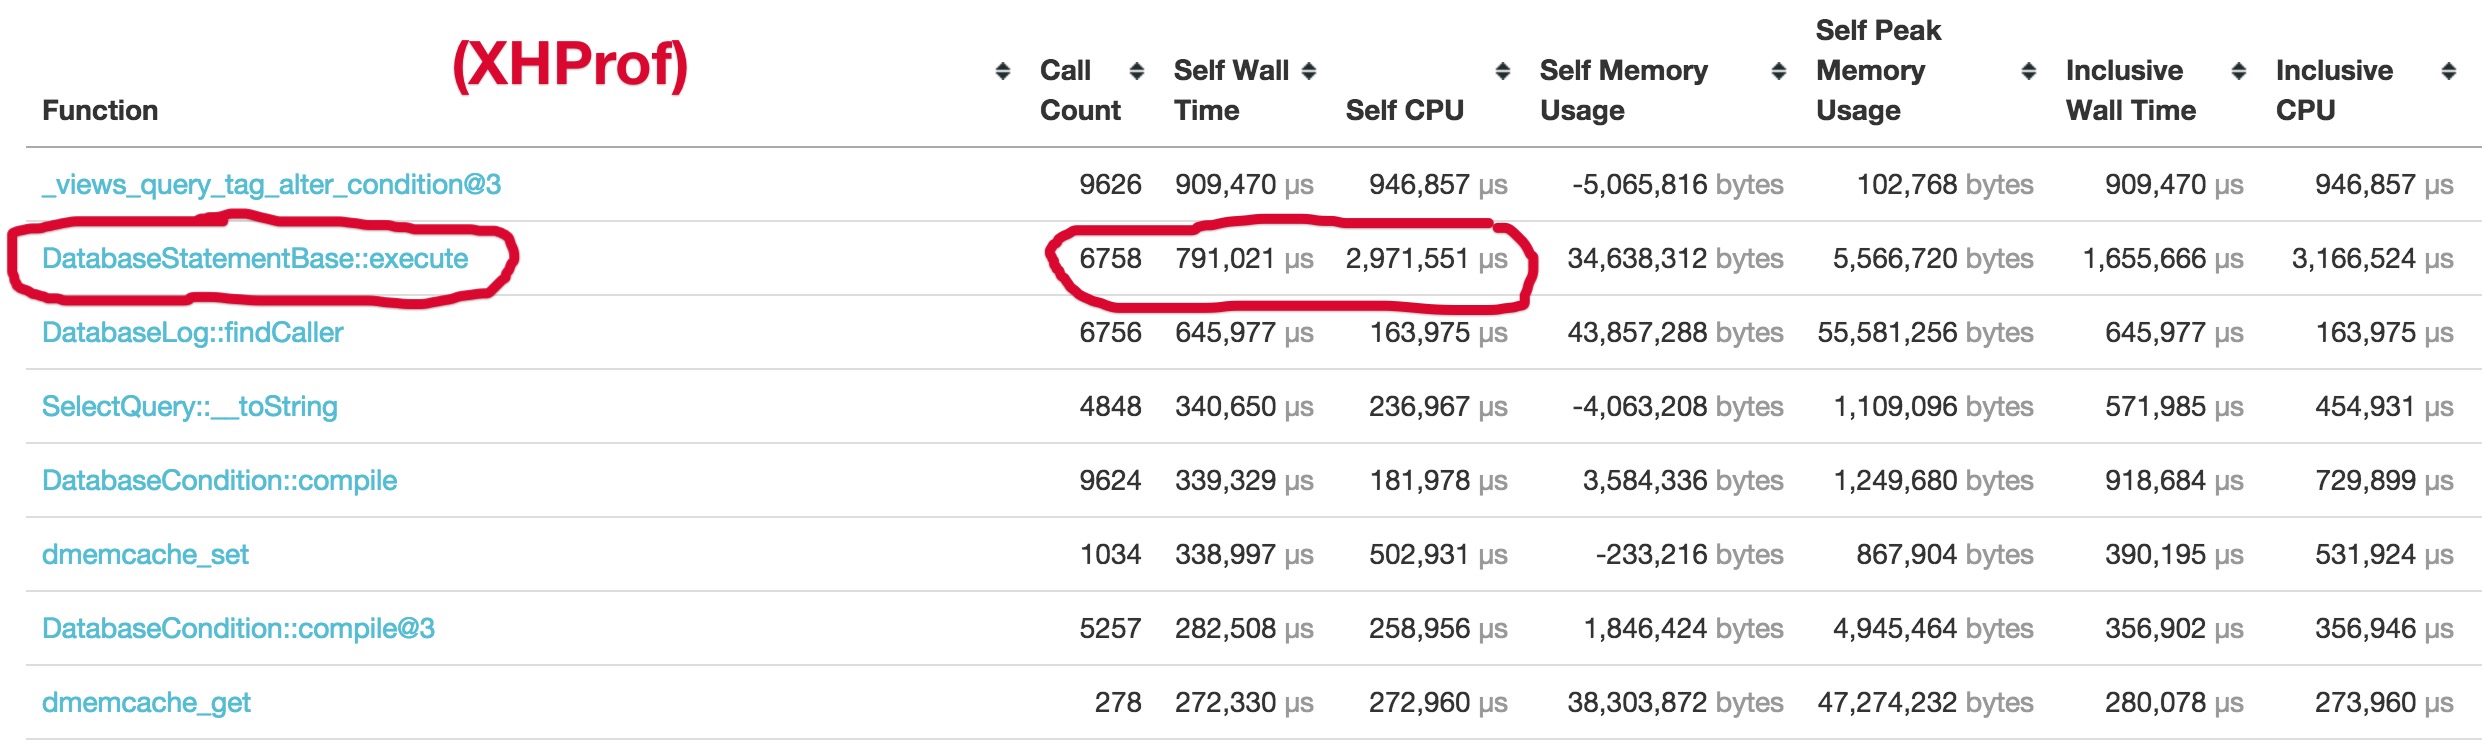Toggle sort order on the Call Count column
Image resolution: width=2482 pixels, height=744 pixels.
1136,71
